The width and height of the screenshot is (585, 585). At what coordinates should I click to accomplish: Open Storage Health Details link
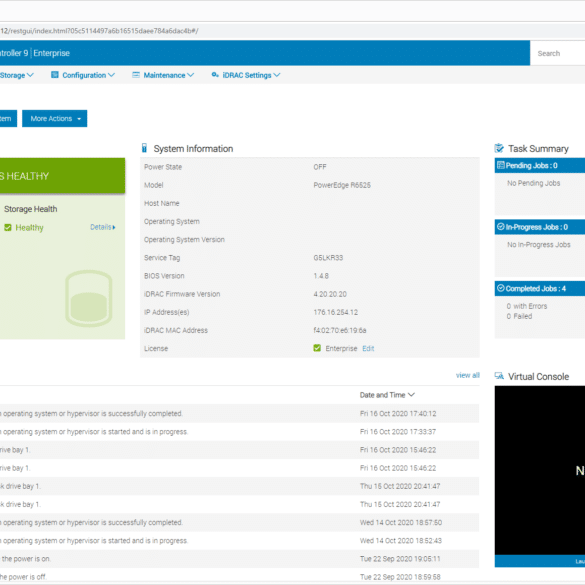click(x=103, y=227)
